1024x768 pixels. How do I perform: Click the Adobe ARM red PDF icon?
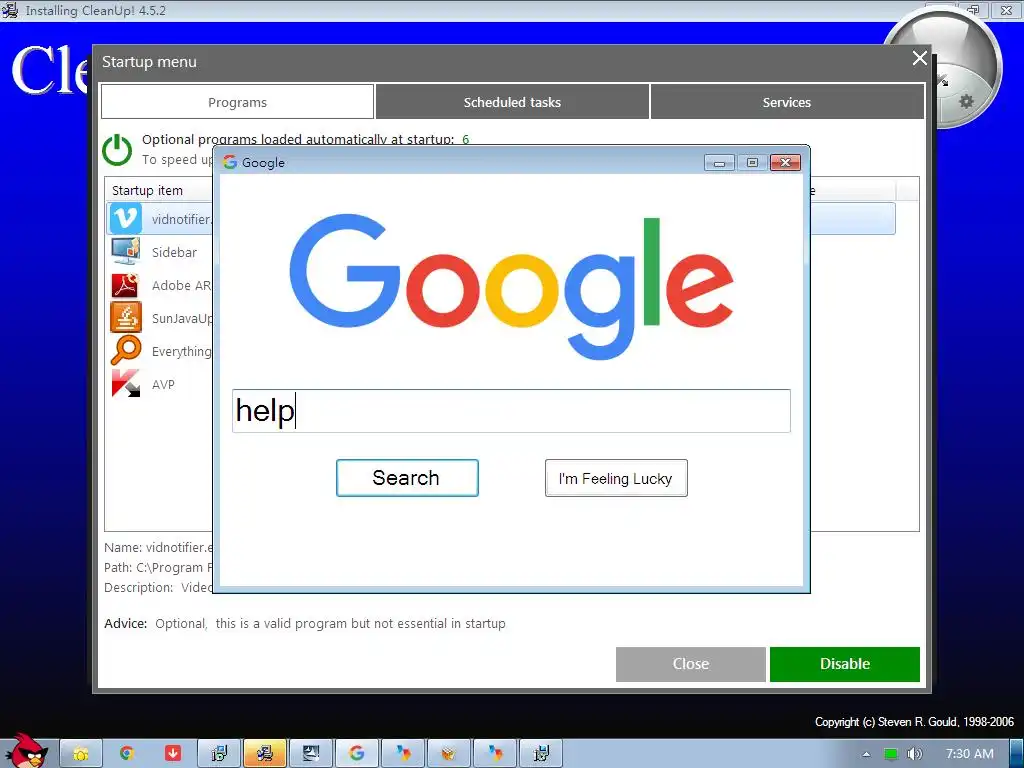coord(125,285)
